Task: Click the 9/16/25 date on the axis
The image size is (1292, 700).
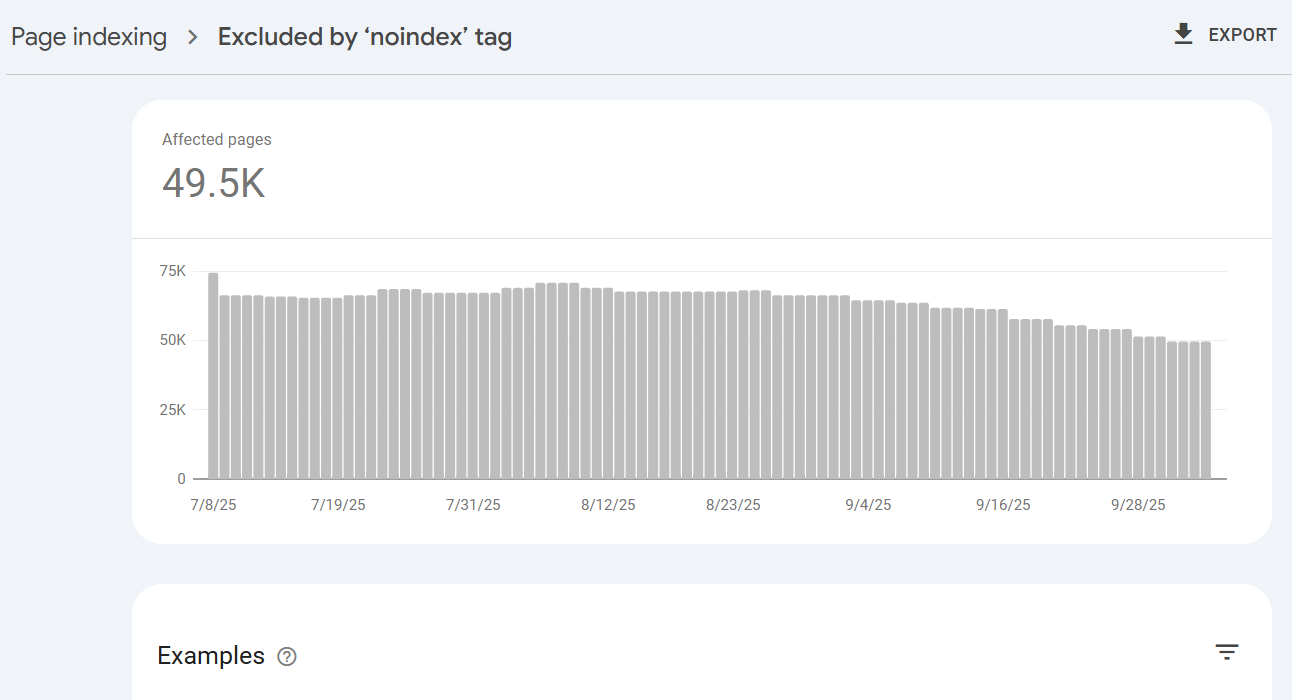Action: click(1003, 505)
